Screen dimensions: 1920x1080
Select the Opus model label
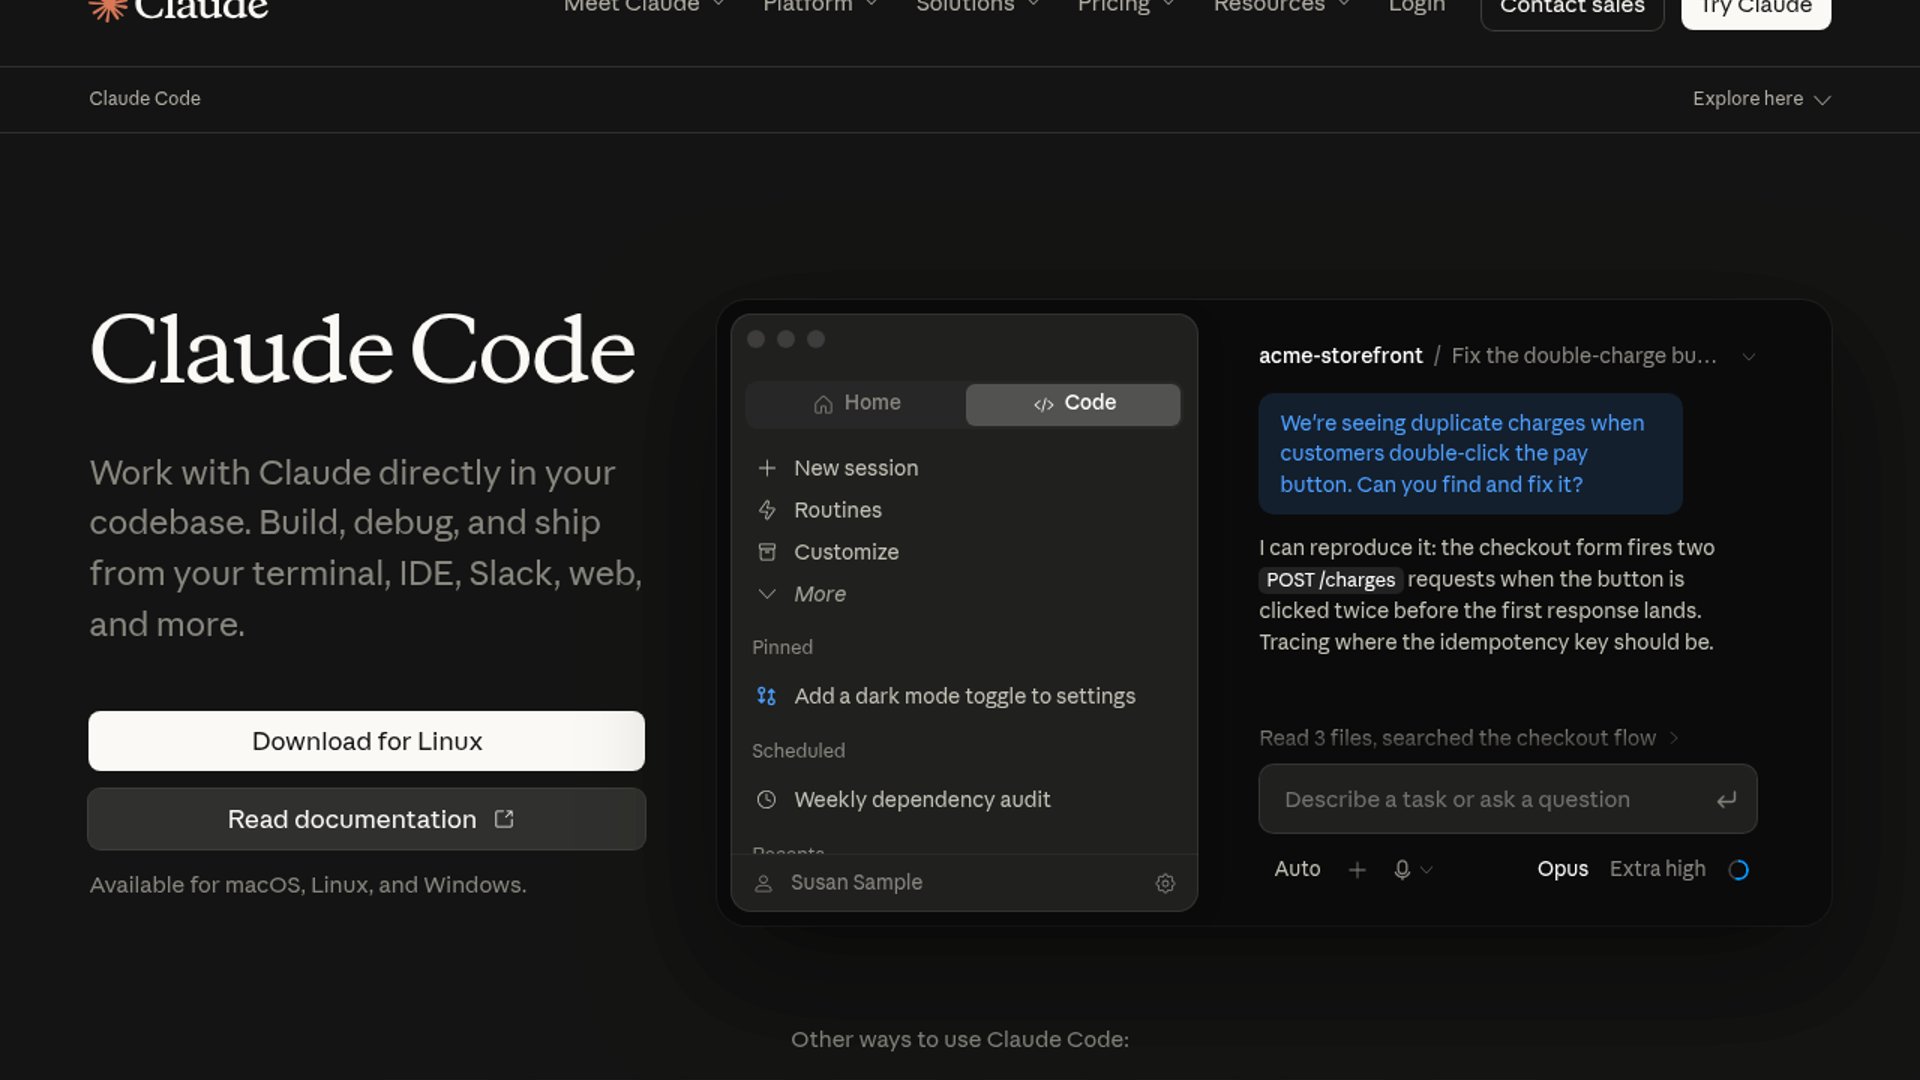coord(1562,869)
